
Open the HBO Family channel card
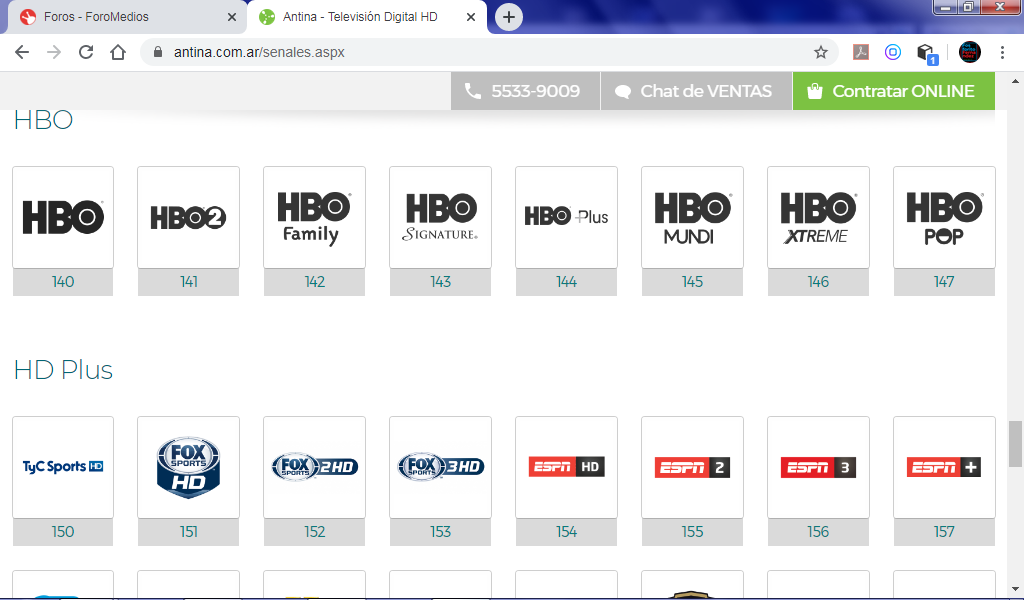click(x=314, y=217)
